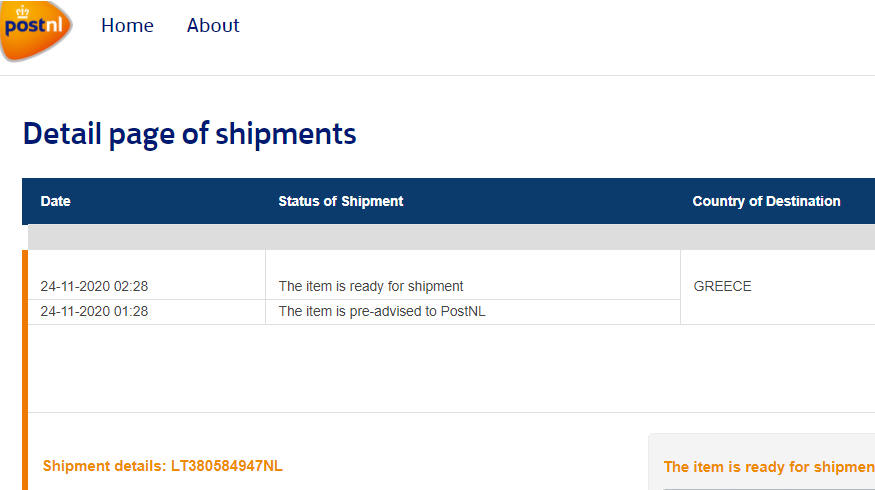Open the Home menu link
Image resolution: width=875 pixels, height=490 pixels.
127,26
